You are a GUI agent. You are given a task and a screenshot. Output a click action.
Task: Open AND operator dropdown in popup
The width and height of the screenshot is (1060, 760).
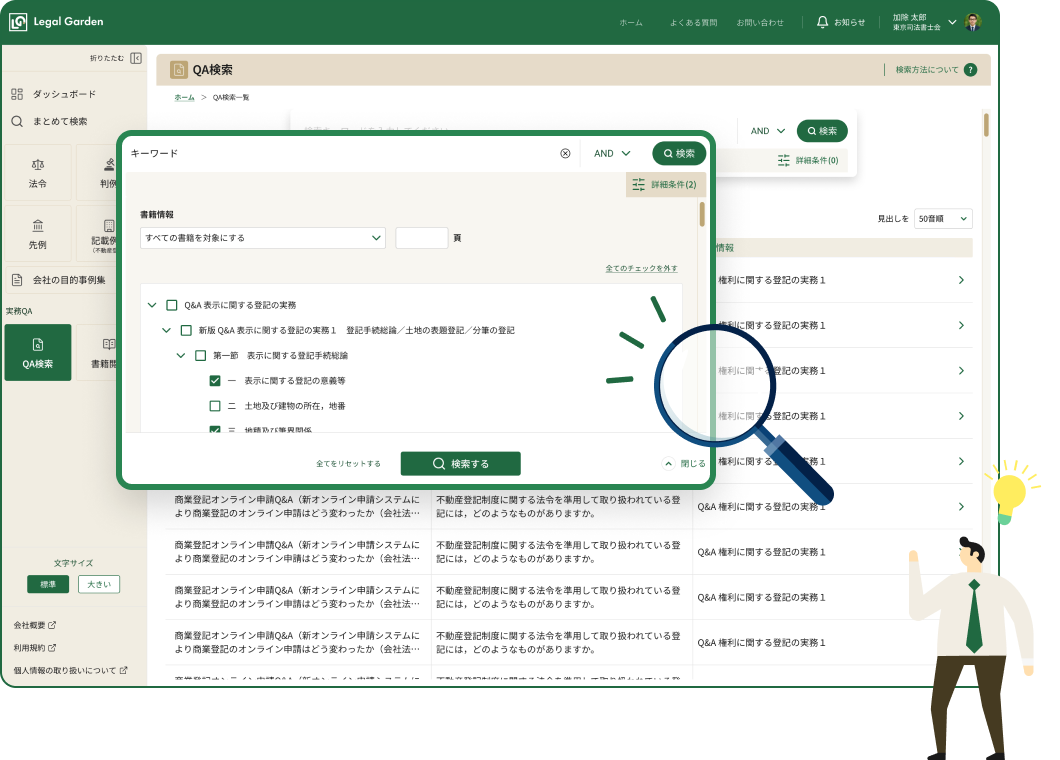612,153
